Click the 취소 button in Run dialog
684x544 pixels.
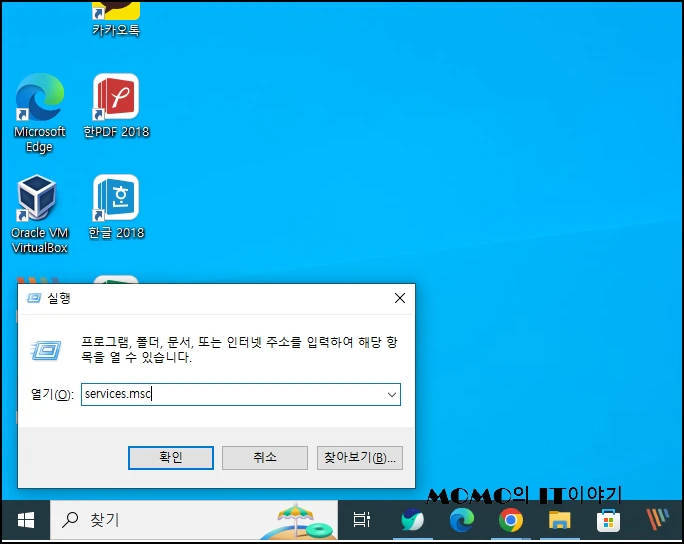[x=265, y=458]
